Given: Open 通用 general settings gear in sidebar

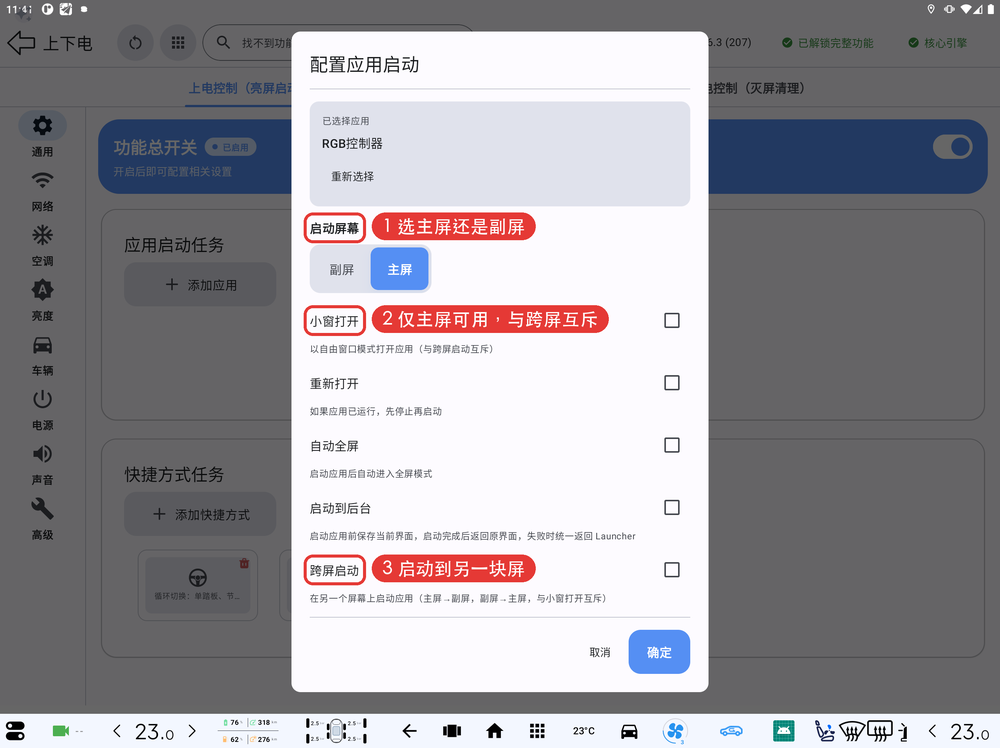Looking at the screenshot, I should click(42, 133).
